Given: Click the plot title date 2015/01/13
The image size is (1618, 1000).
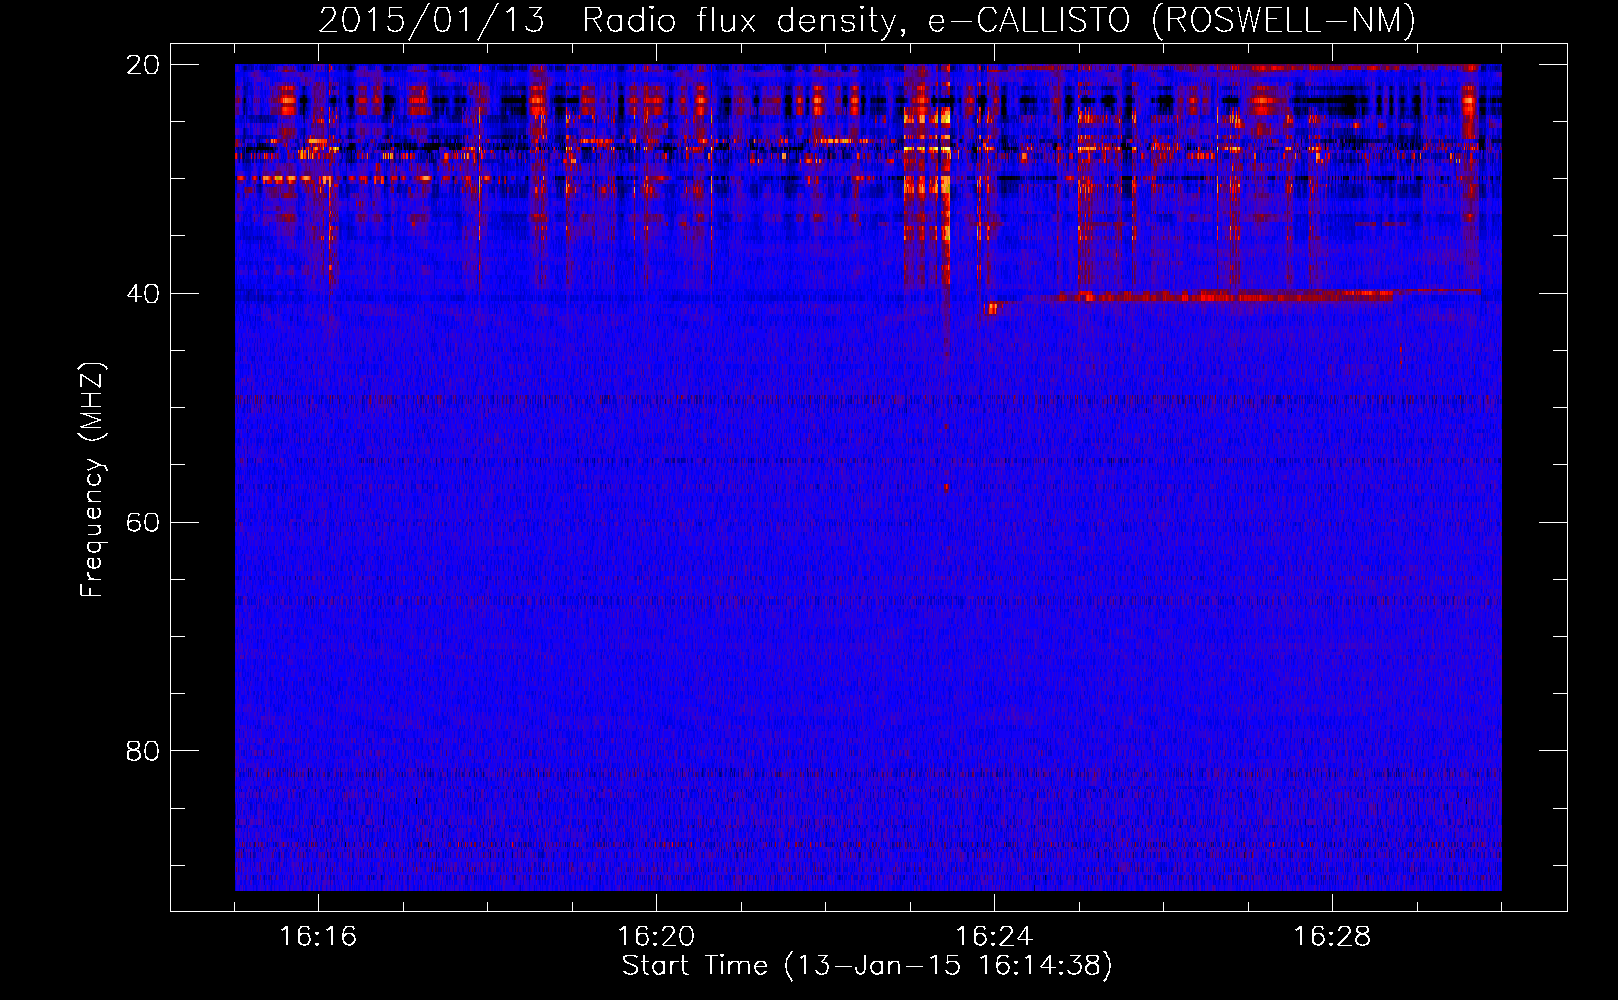Looking at the screenshot, I should [431, 20].
